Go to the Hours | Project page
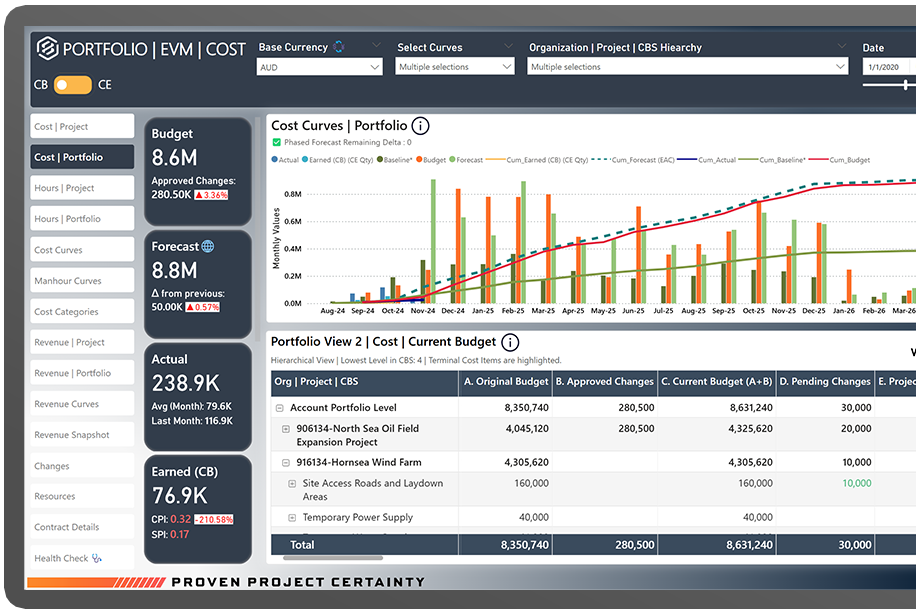This screenshot has height=615, width=916. [82, 188]
